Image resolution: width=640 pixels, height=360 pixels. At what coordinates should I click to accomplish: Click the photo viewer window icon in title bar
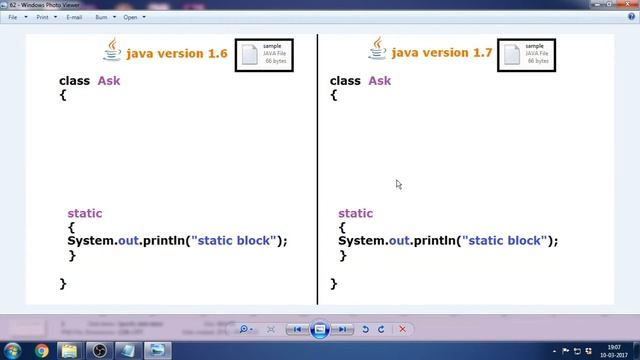4,5
